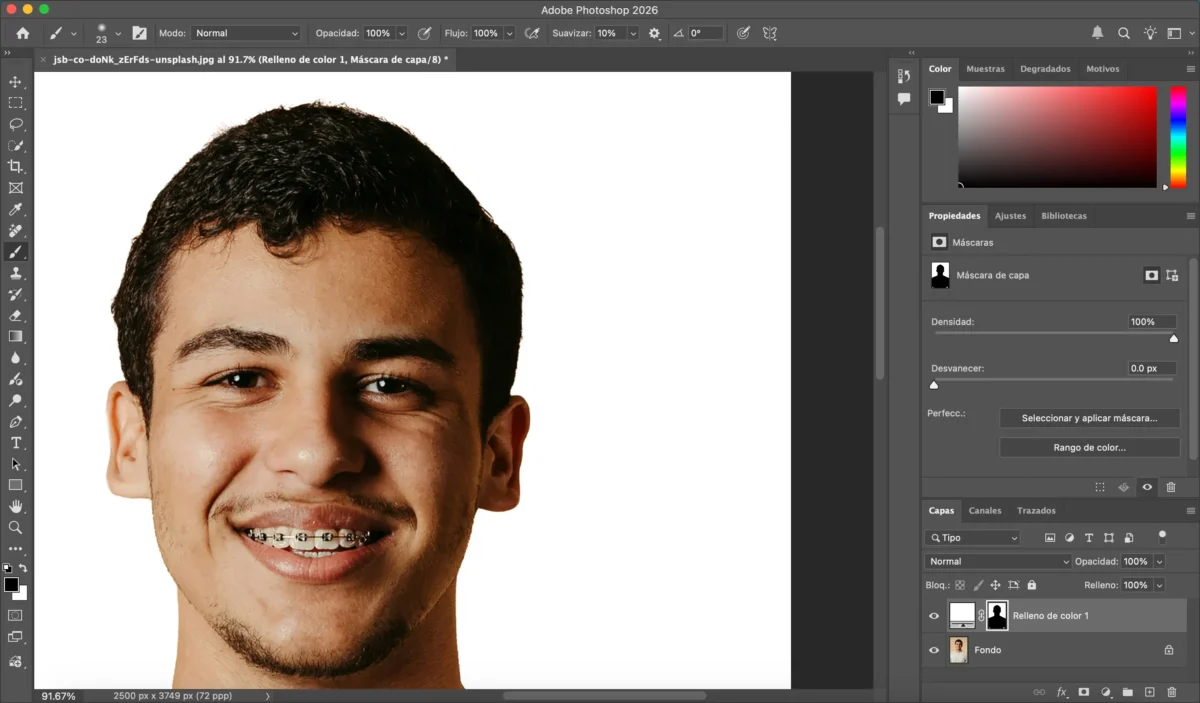The image size is (1200, 703).
Task: Toggle mask visibility eye in Propiedades panel
Action: pyautogui.click(x=1147, y=487)
